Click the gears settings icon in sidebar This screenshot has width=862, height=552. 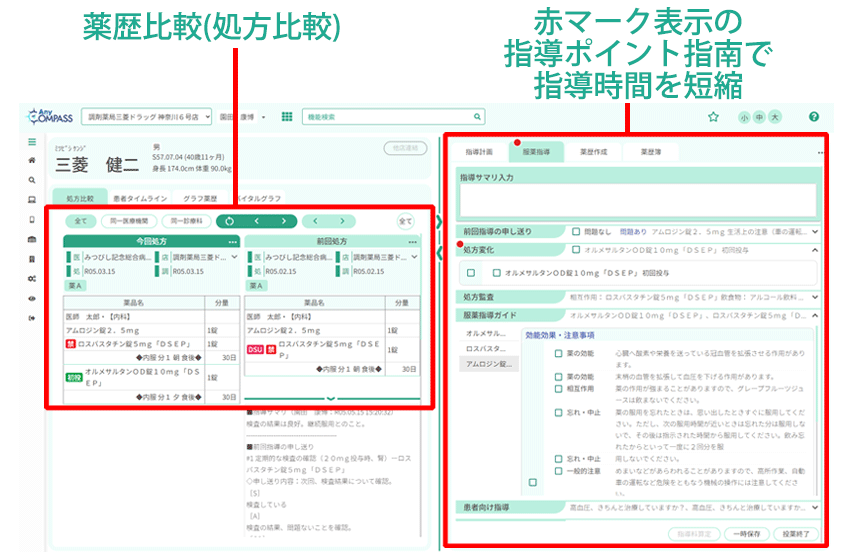(x=32, y=278)
